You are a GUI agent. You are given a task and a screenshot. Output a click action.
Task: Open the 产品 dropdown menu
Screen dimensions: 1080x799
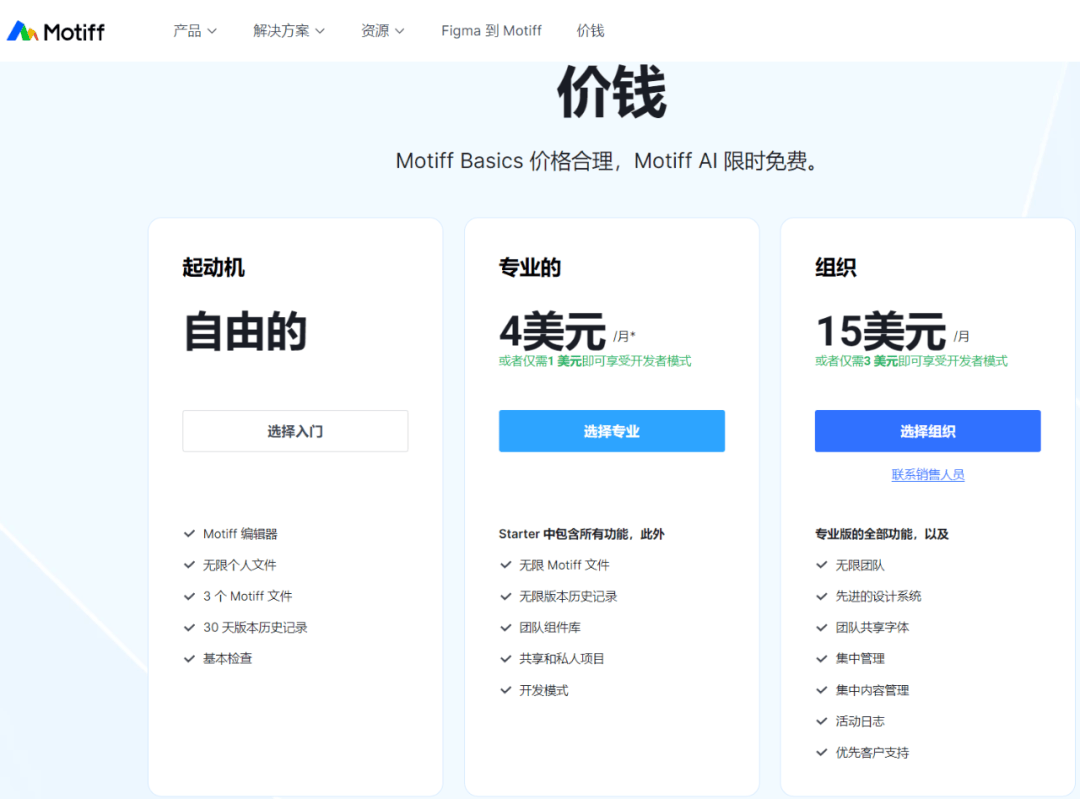[x=195, y=31]
